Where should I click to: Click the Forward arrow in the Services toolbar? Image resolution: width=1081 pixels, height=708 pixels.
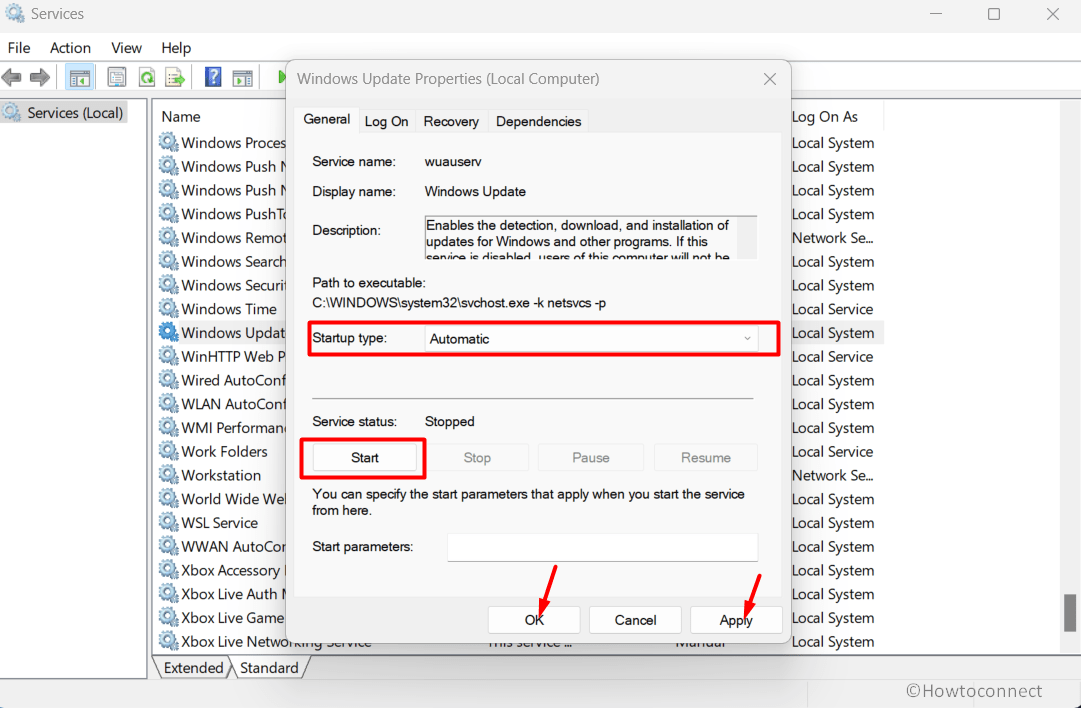(x=39, y=77)
